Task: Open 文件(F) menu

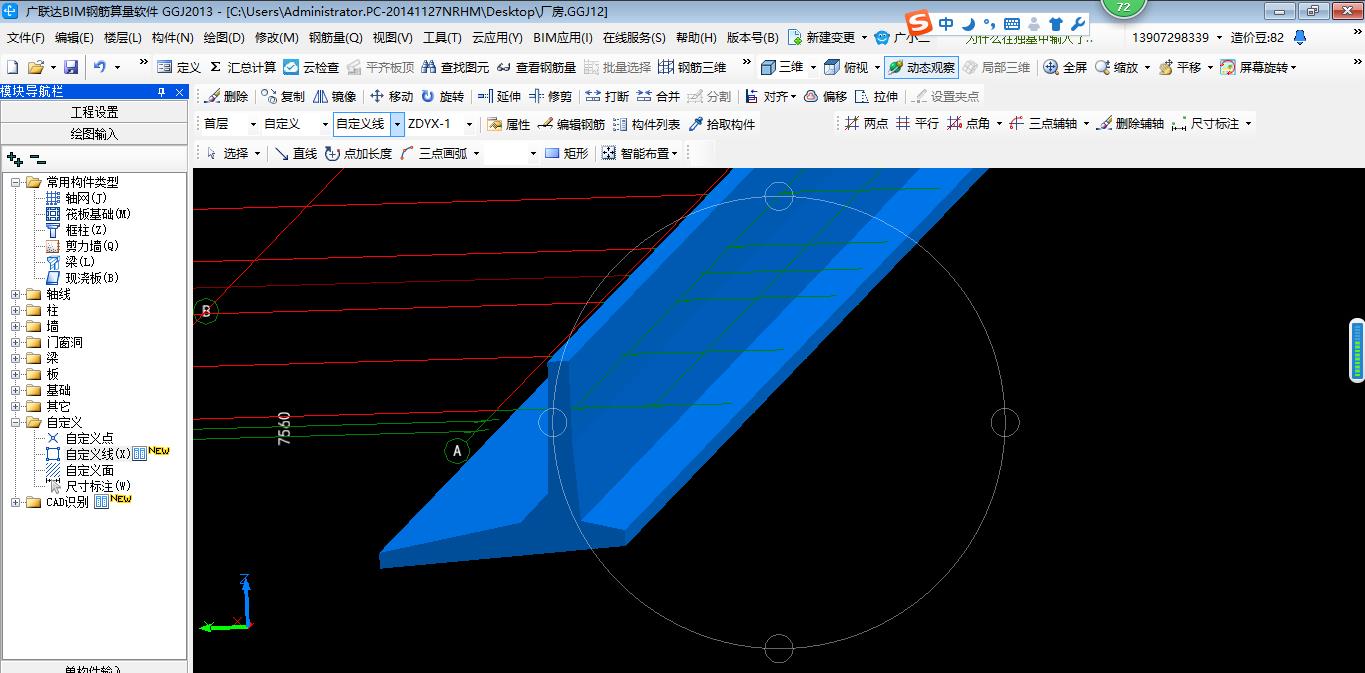Action: [26, 38]
